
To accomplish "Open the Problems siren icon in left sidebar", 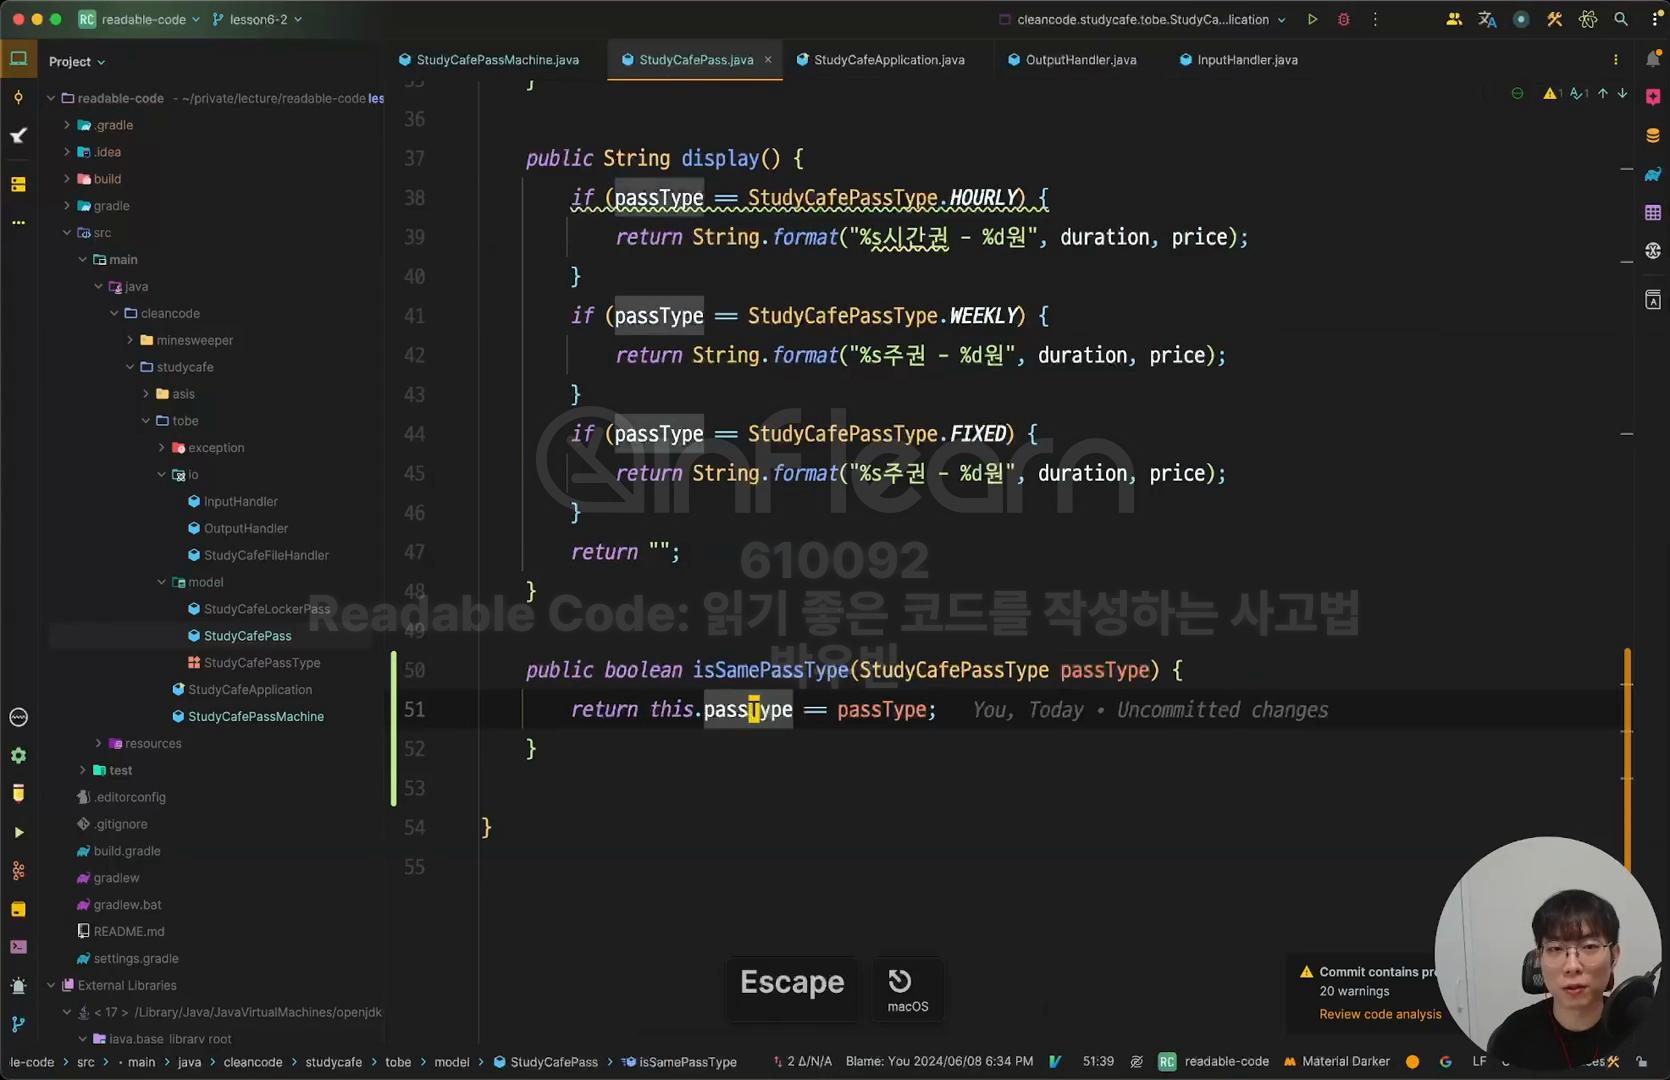I will [18, 985].
